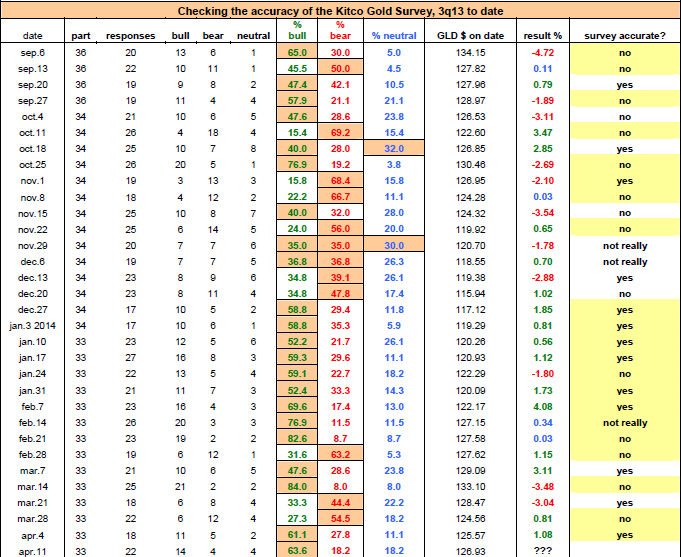Select the -1.80 result cell
The width and height of the screenshot is (681, 557).
(542, 374)
